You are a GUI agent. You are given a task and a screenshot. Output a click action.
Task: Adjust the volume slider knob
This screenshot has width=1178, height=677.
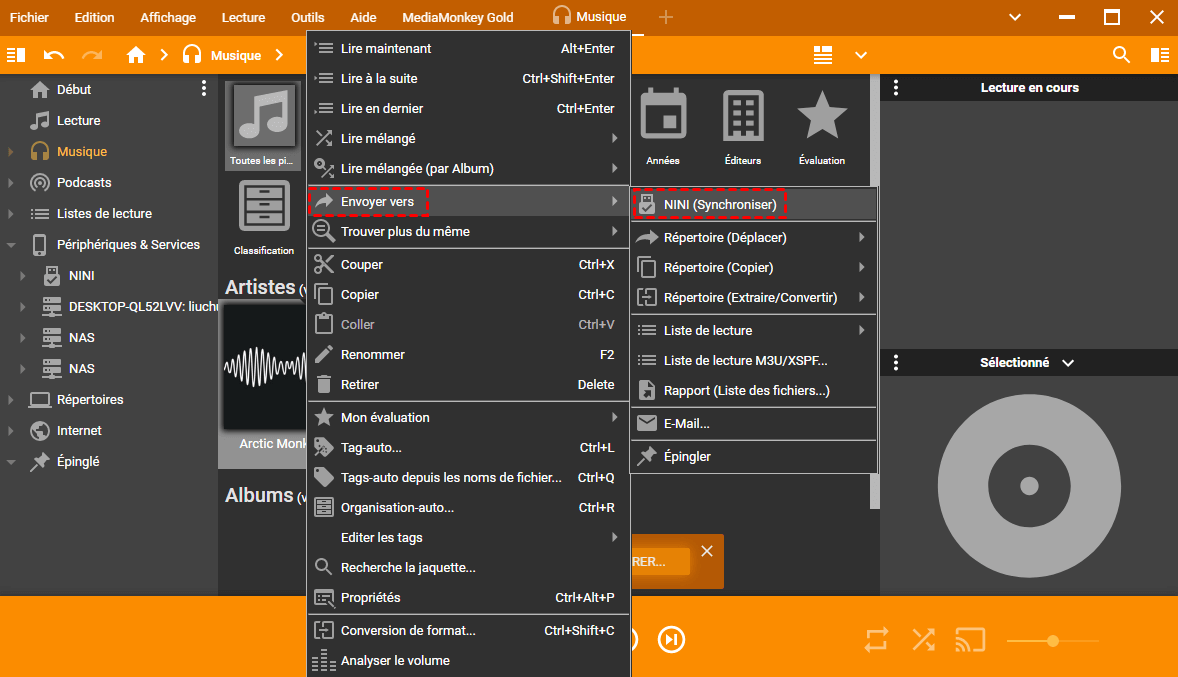pyautogui.click(x=1053, y=641)
